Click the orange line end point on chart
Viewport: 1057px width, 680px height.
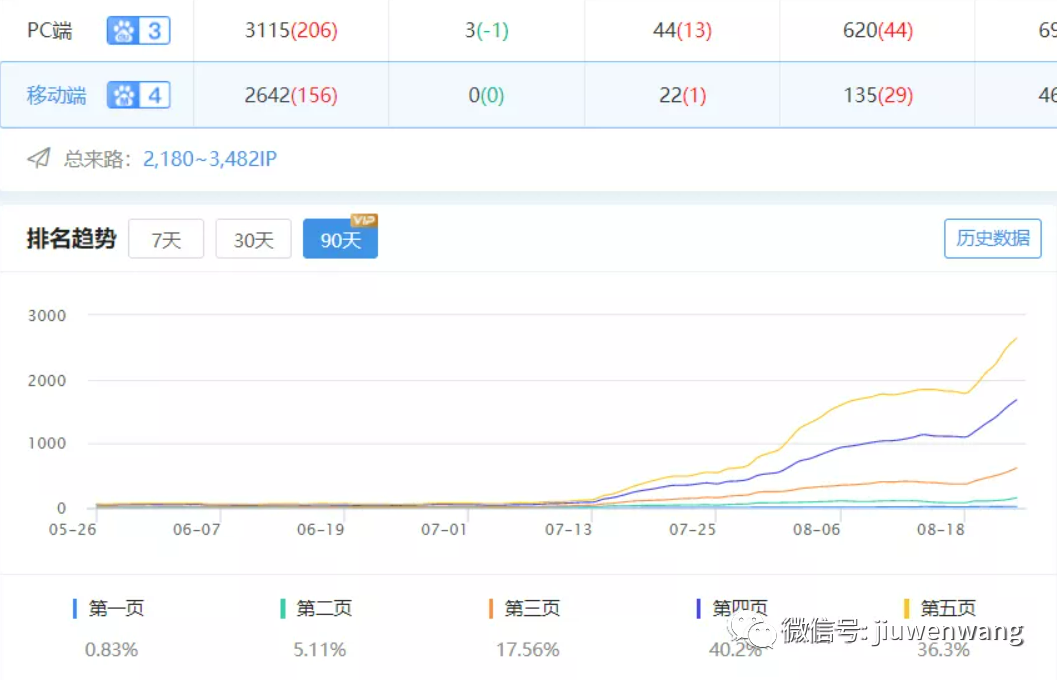click(x=1016, y=468)
